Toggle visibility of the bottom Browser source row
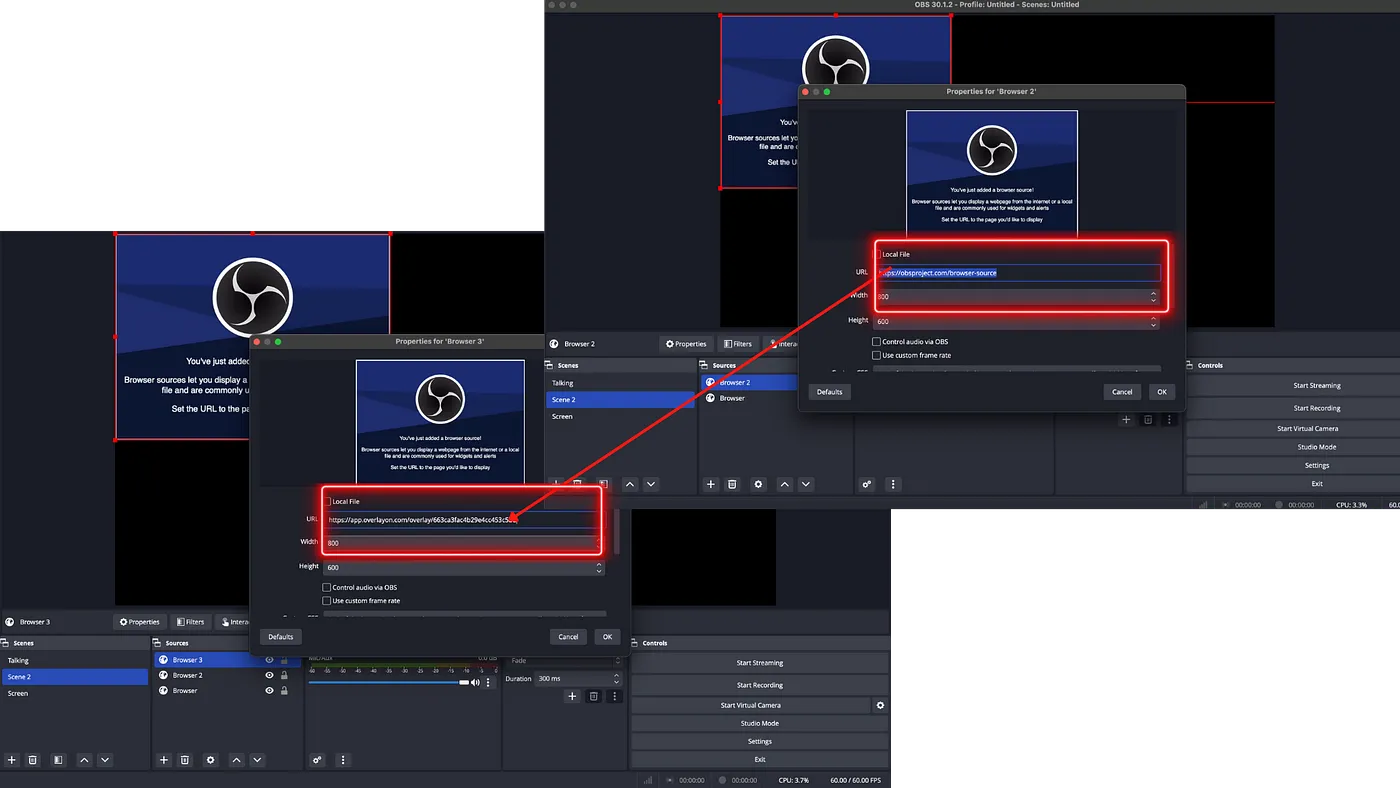This screenshot has height=788, width=1400. 269,690
